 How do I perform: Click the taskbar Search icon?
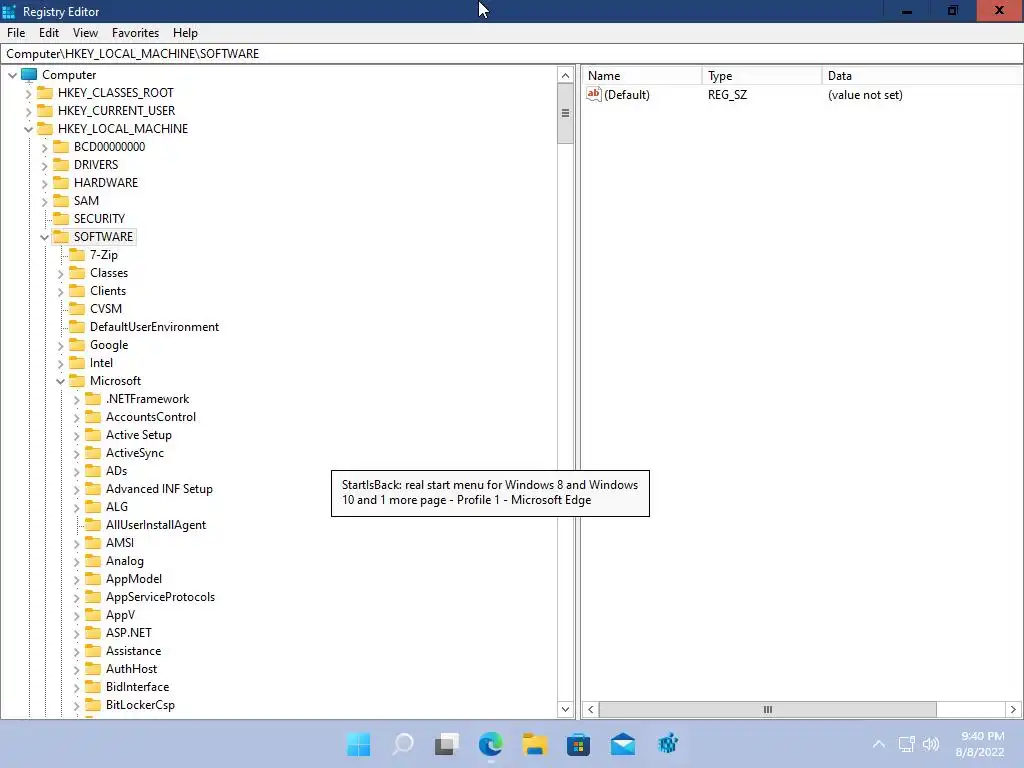(x=403, y=744)
